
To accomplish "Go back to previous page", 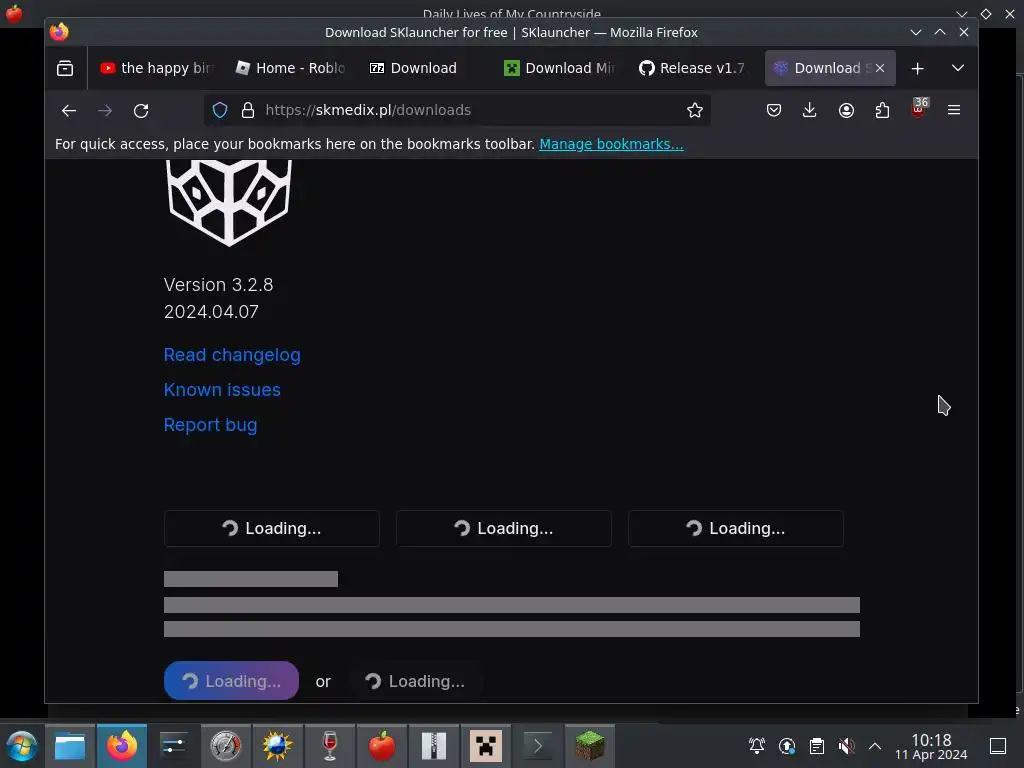I will pyautogui.click(x=69, y=110).
